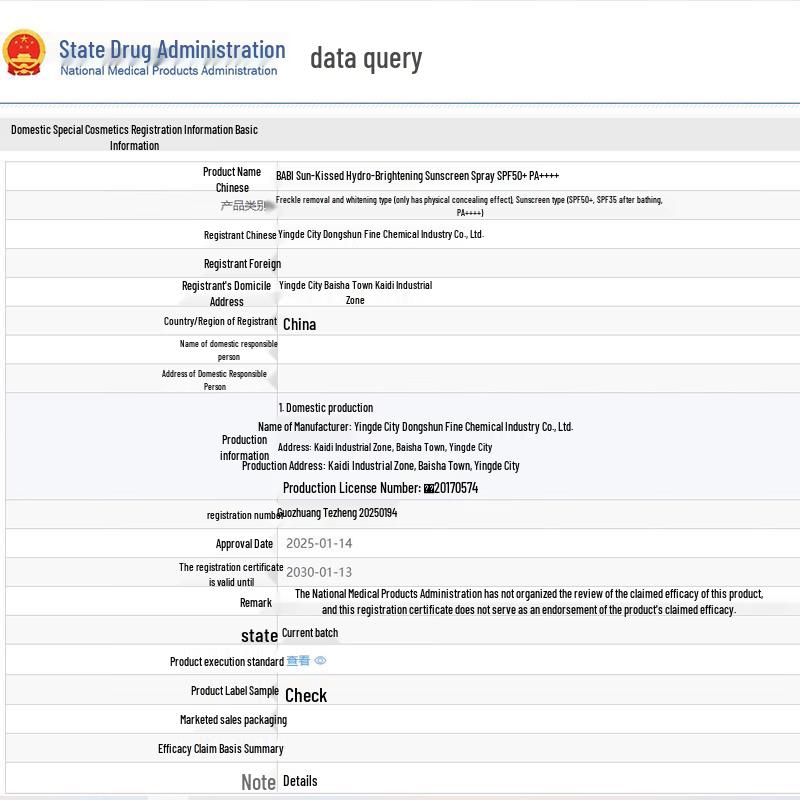Viewport: 800px width, 800px height.
Task: Click registration number Guozhuang Tezheng 20250194
Action: [x=337, y=513]
